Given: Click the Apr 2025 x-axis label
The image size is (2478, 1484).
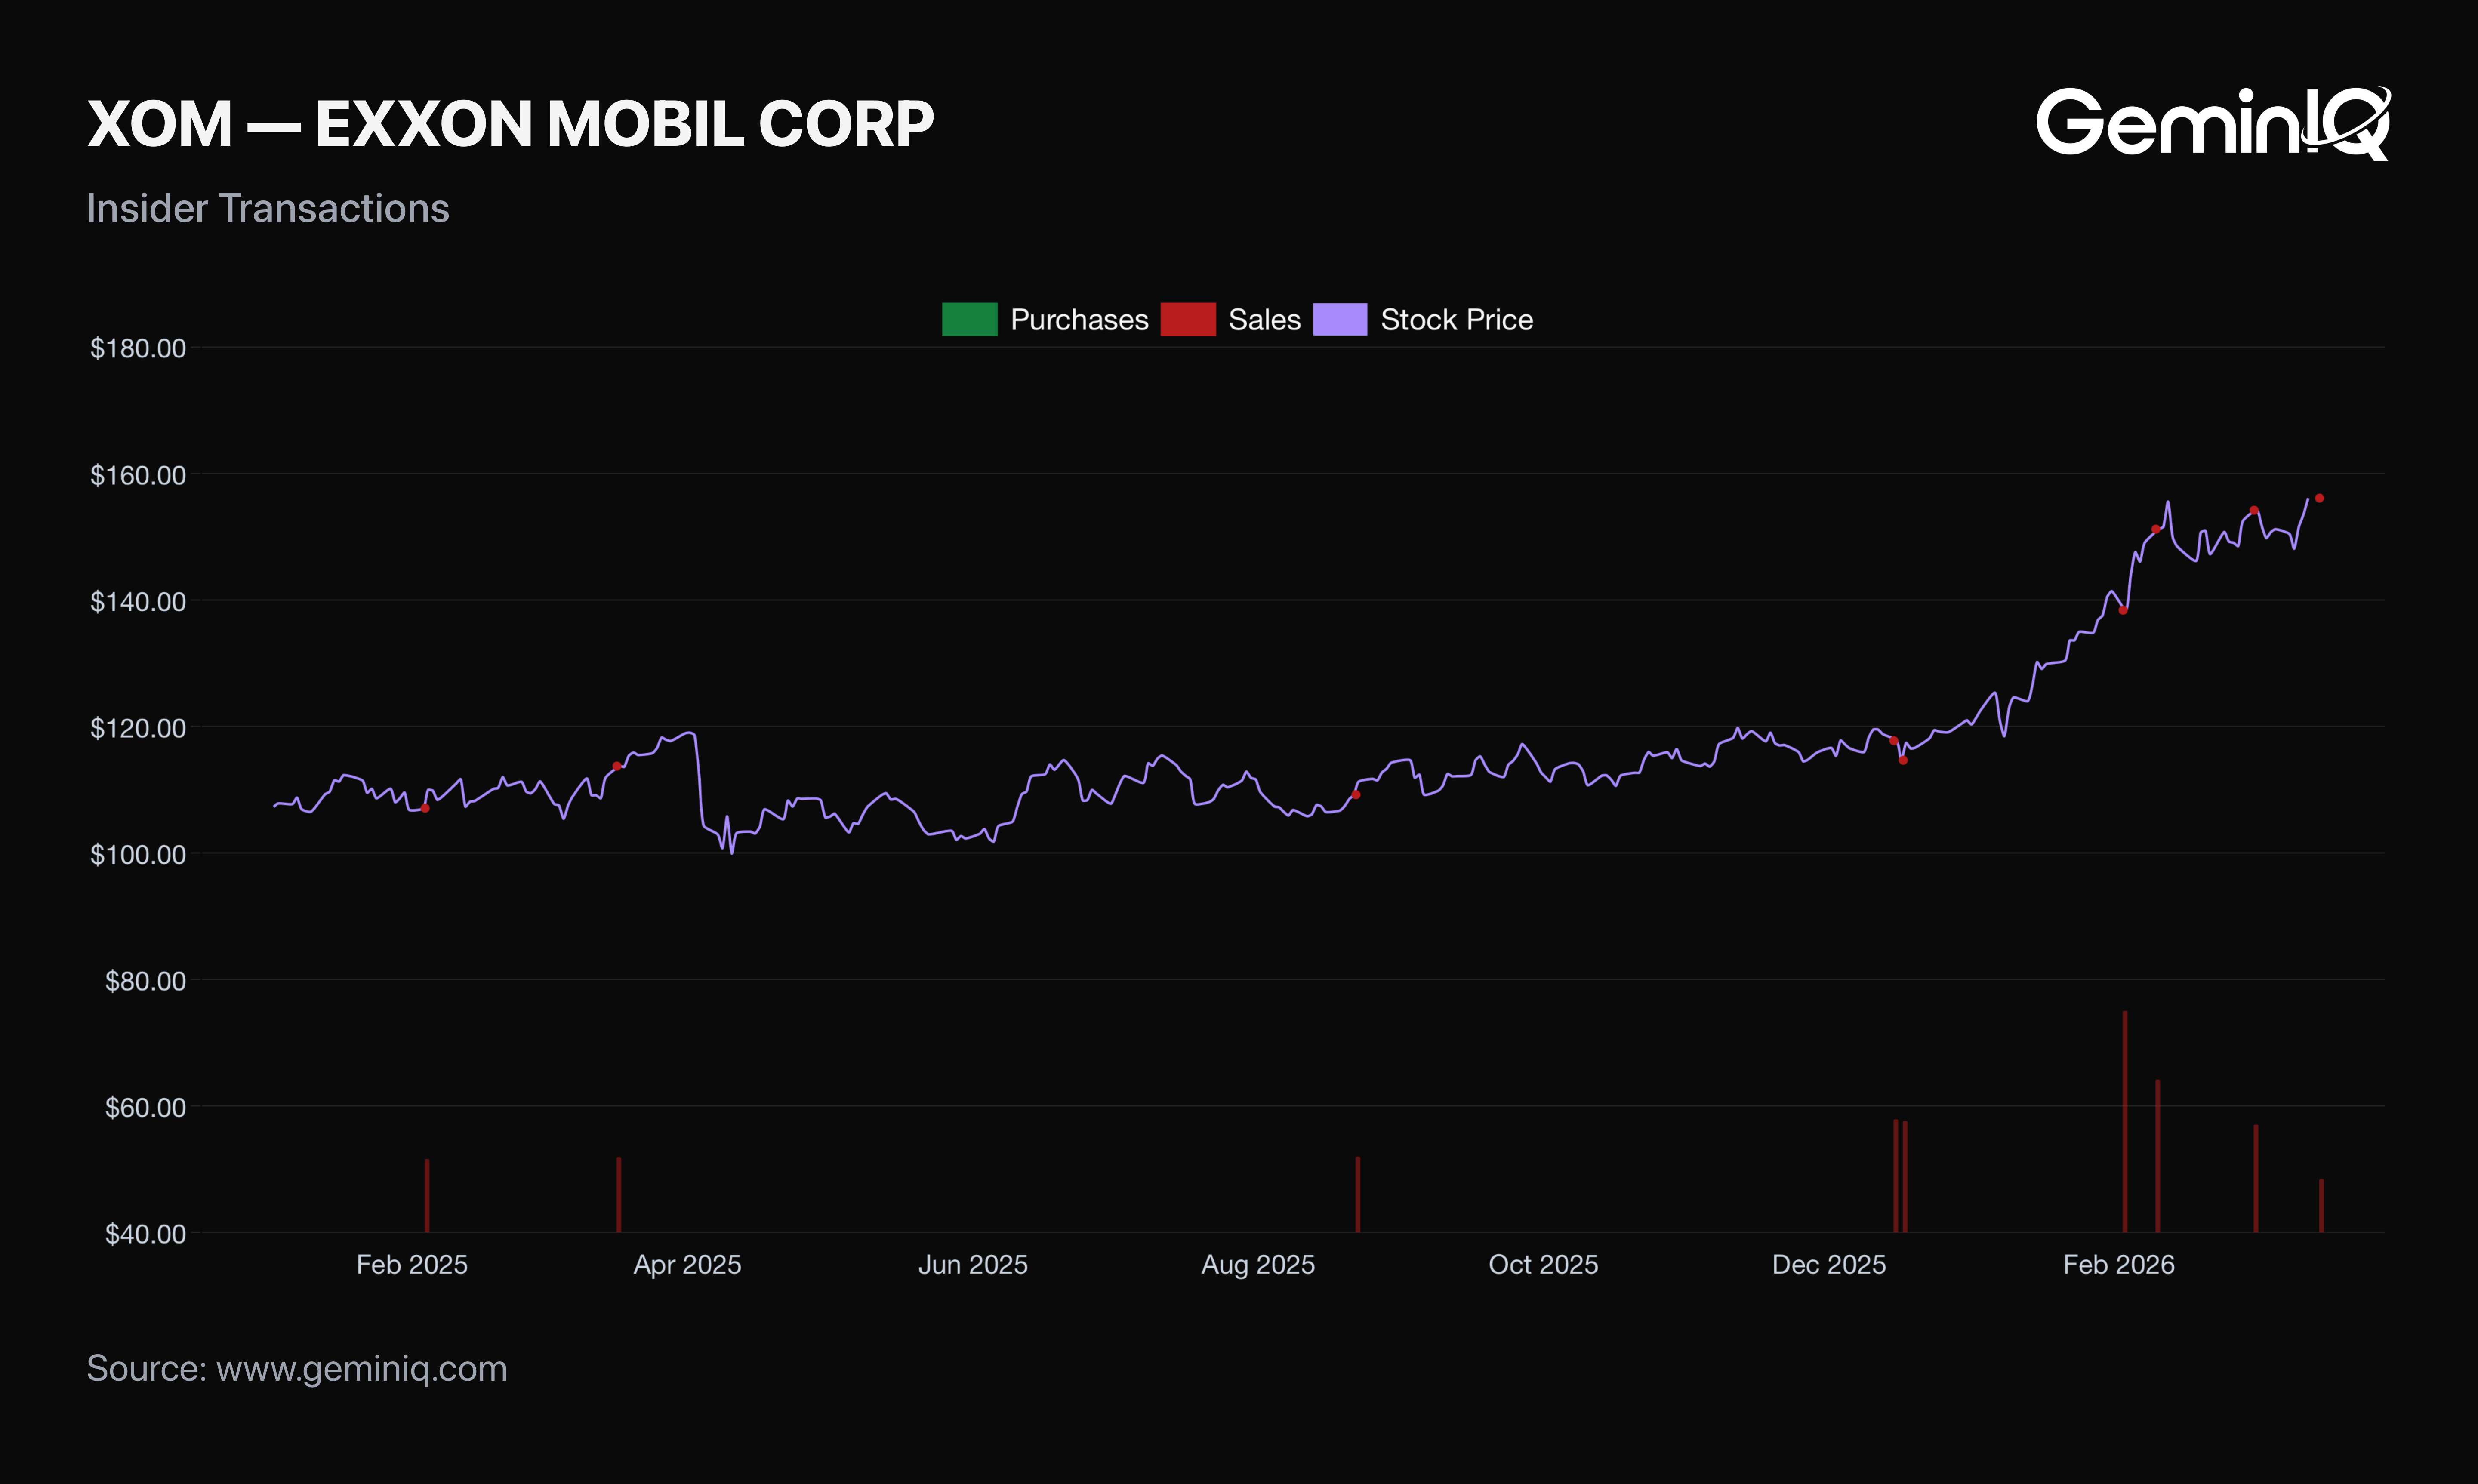Looking at the screenshot, I should 688,1265.
